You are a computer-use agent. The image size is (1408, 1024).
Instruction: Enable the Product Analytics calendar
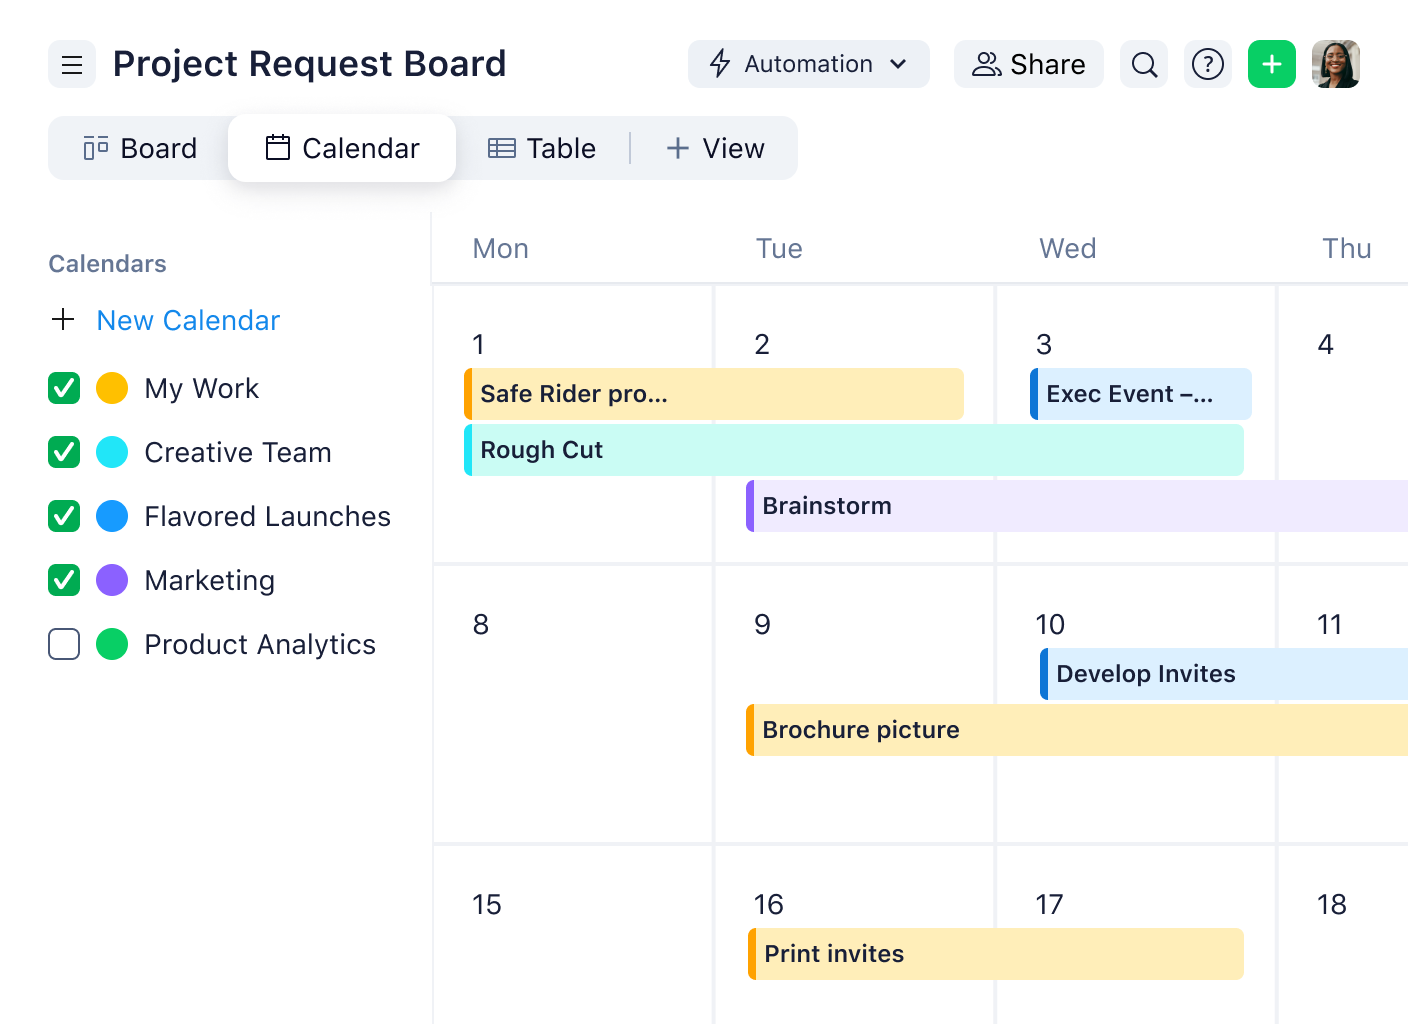tap(63, 644)
